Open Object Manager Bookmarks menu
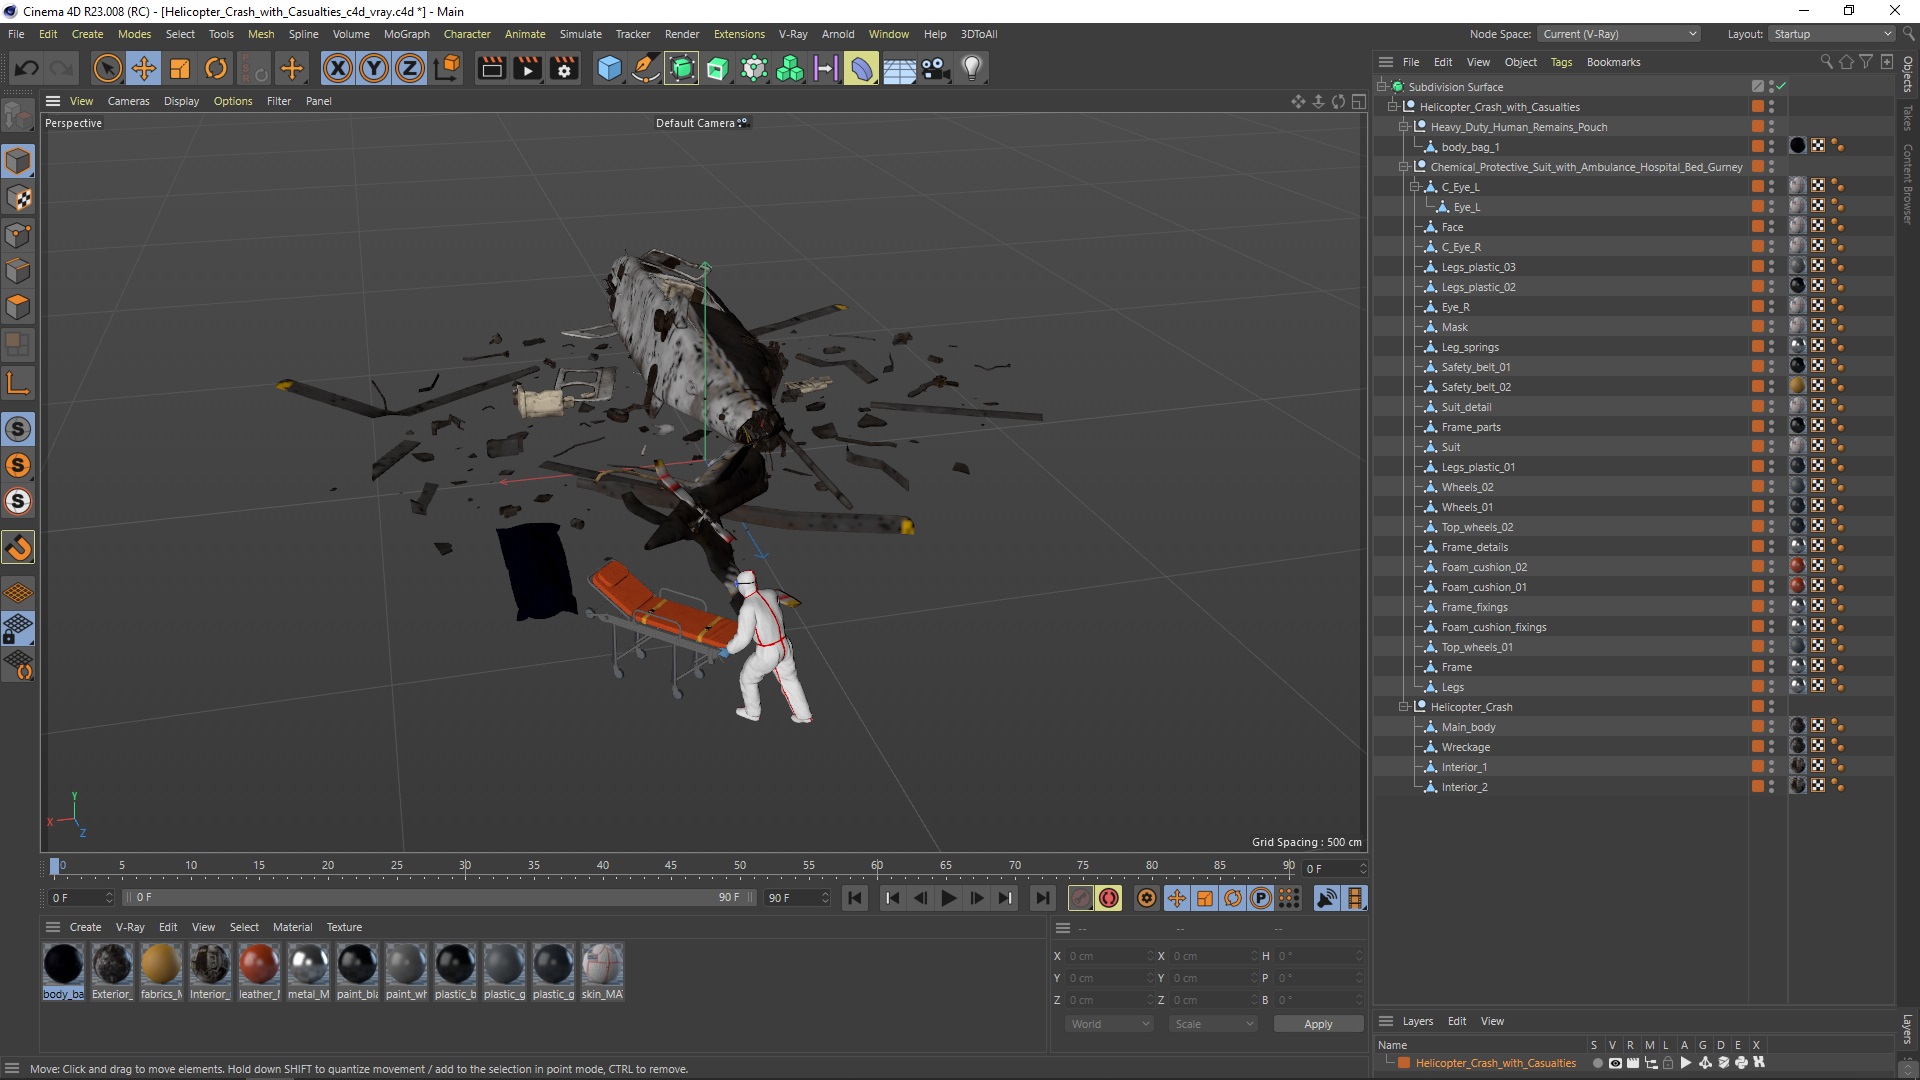Image resolution: width=1920 pixels, height=1080 pixels. click(x=1613, y=62)
